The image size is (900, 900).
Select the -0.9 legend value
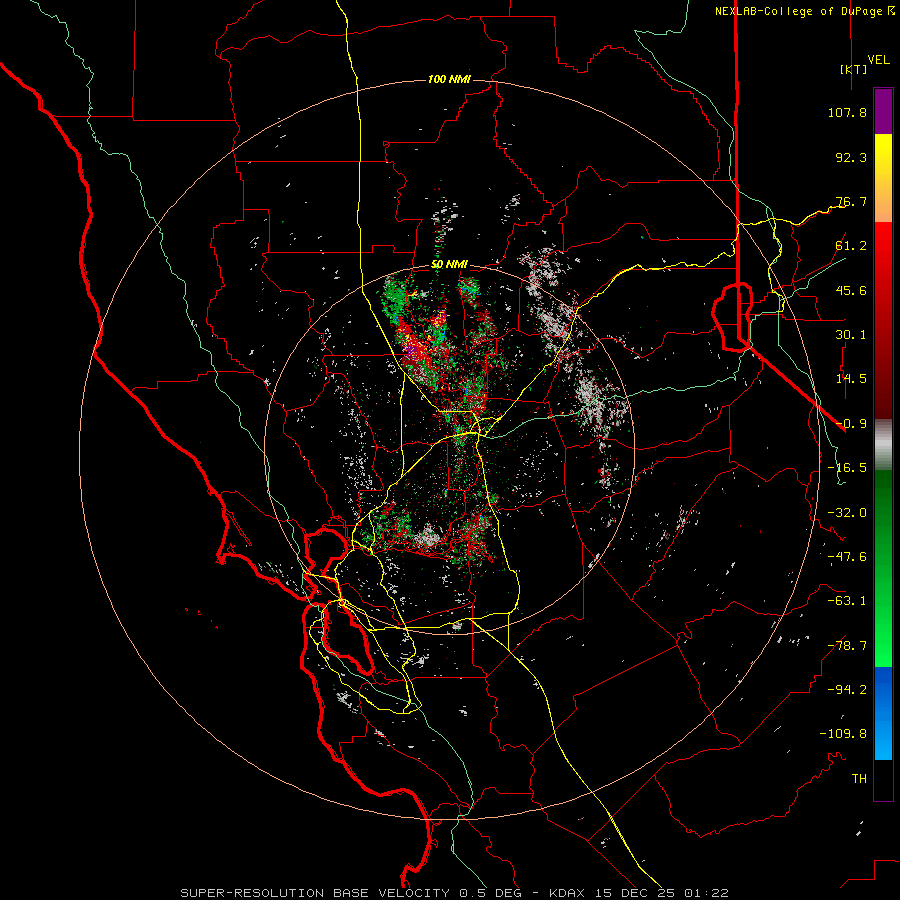tap(851, 424)
